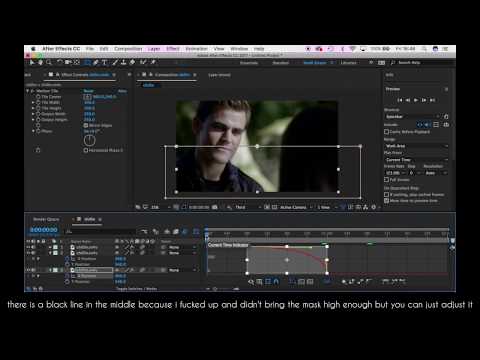Enable Full Screen checkbox in Preview
The height and width of the screenshot is (360, 480).
pos(386,180)
